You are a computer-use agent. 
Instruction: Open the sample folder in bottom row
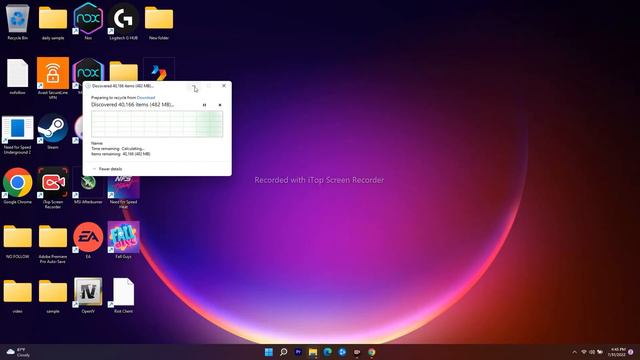click(53, 296)
